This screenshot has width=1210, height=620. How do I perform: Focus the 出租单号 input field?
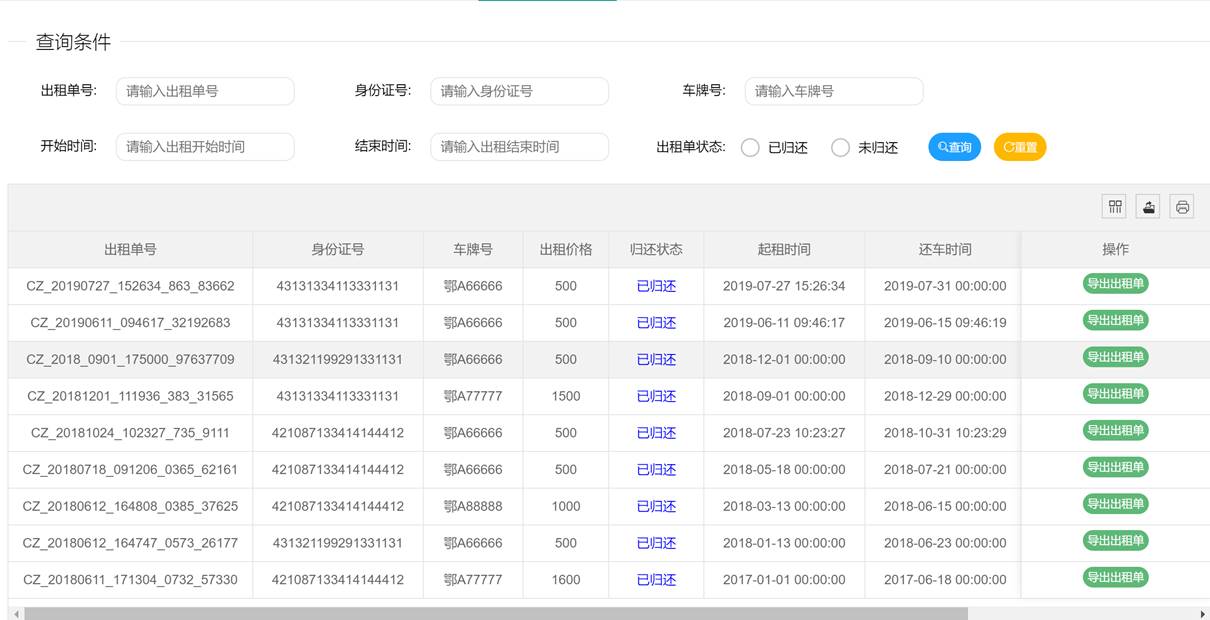pos(205,91)
